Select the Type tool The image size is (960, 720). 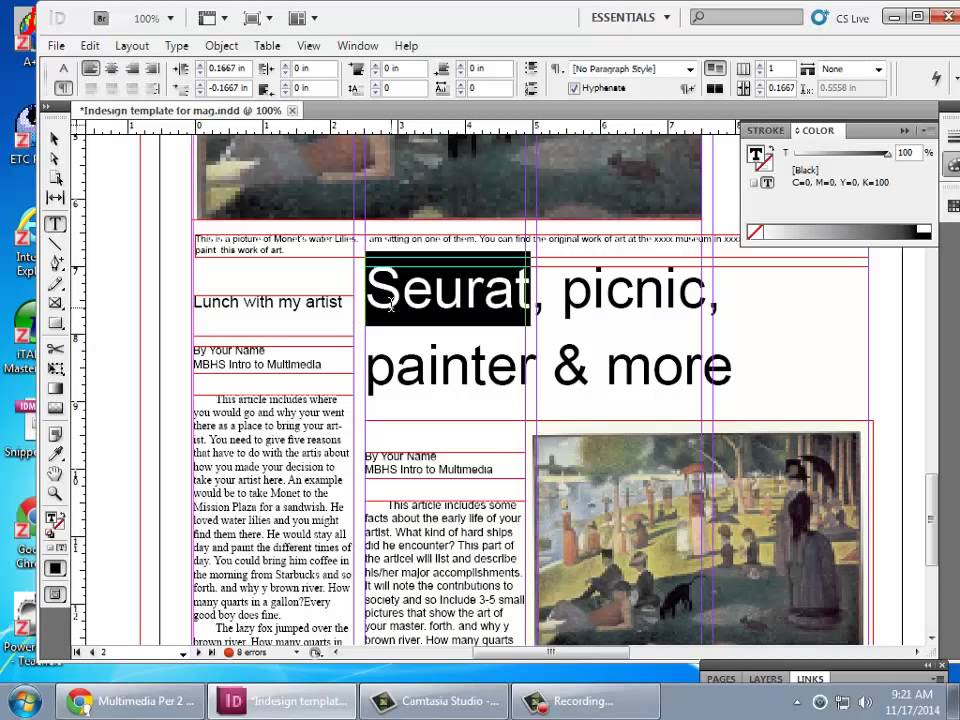pos(54,224)
